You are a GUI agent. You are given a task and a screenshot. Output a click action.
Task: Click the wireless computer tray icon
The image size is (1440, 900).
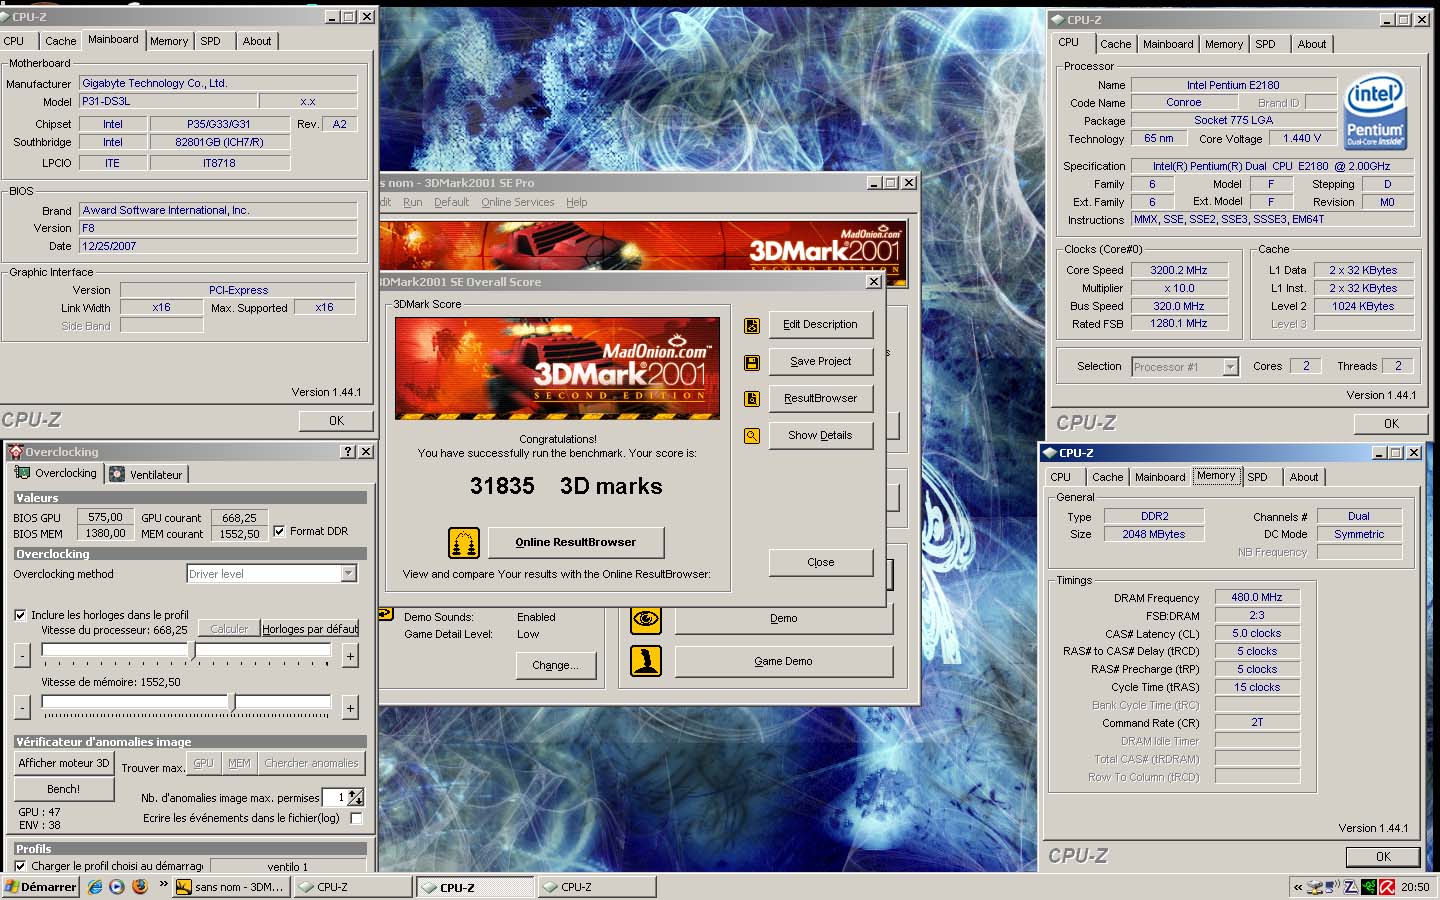[x=1333, y=887]
